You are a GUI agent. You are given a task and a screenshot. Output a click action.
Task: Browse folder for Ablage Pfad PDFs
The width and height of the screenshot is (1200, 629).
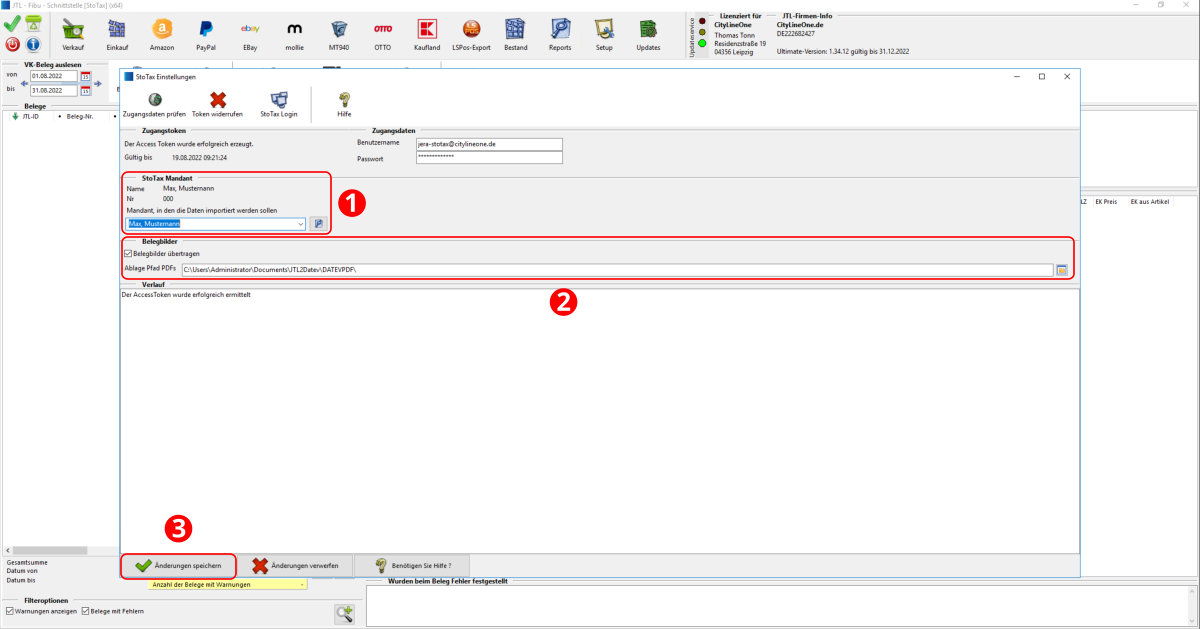[1062, 270]
